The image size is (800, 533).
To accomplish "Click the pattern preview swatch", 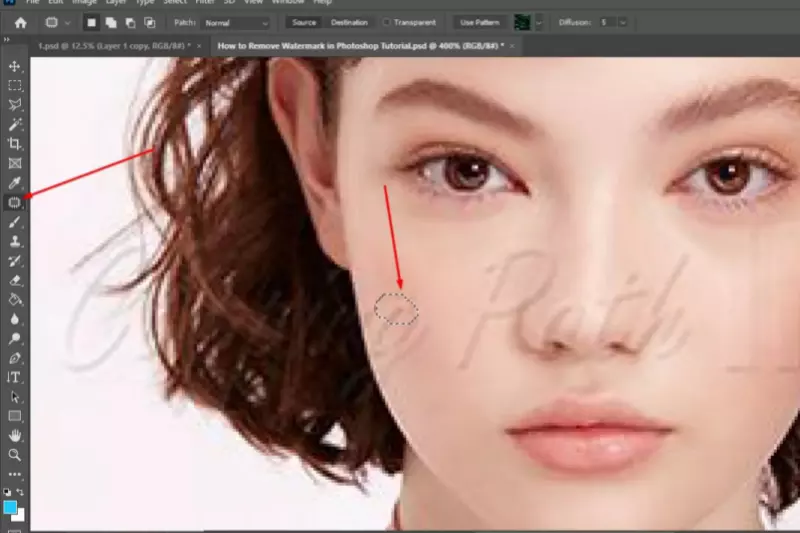I will tap(522, 22).
